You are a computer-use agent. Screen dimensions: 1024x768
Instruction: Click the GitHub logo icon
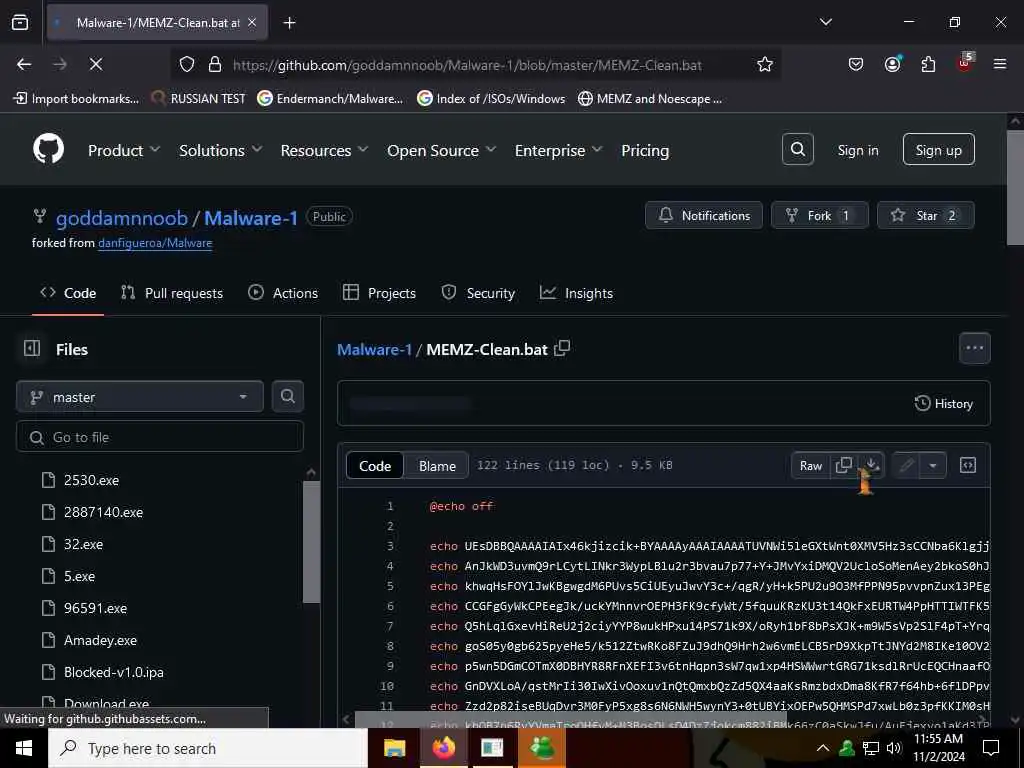(48, 150)
